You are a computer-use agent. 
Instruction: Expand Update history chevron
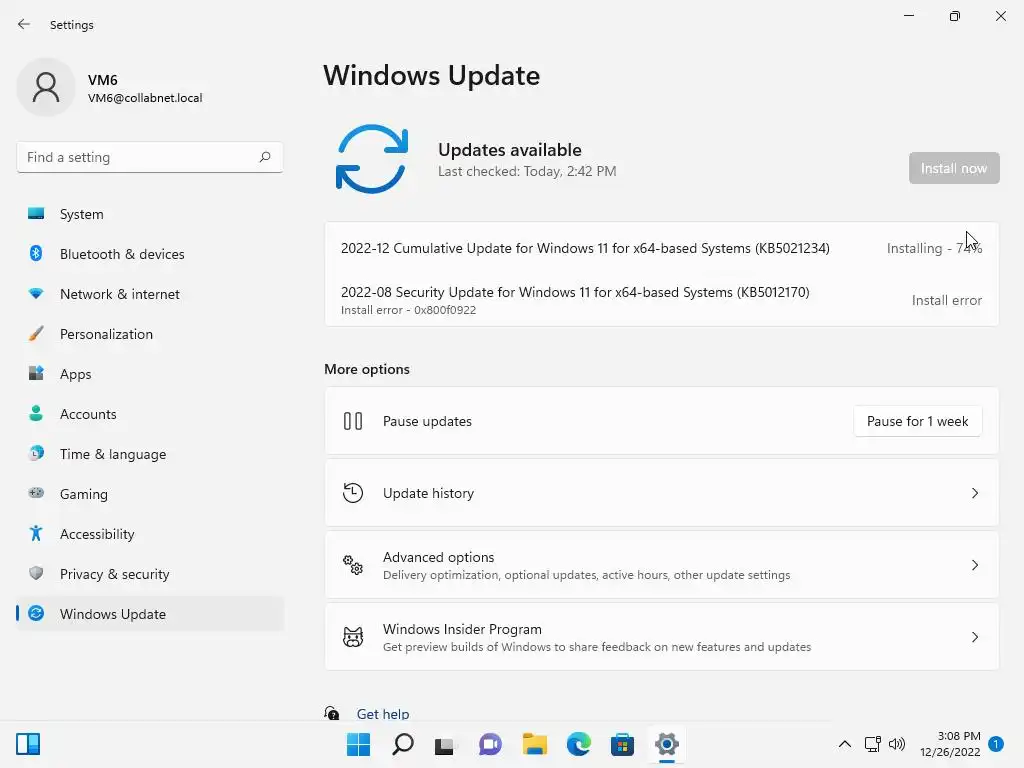pyautogui.click(x=974, y=493)
